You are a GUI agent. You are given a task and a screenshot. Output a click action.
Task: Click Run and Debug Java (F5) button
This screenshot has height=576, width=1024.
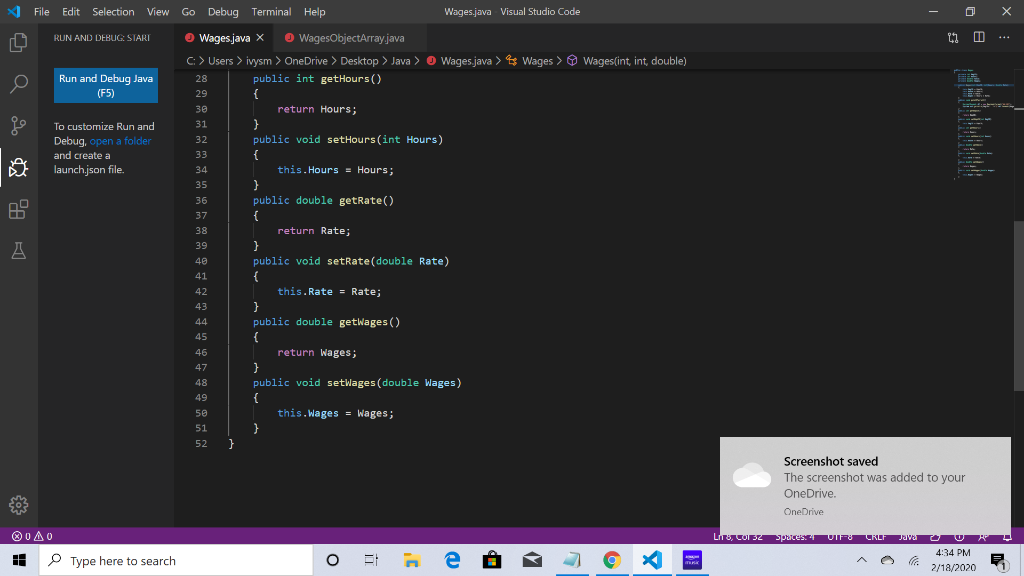point(106,86)
